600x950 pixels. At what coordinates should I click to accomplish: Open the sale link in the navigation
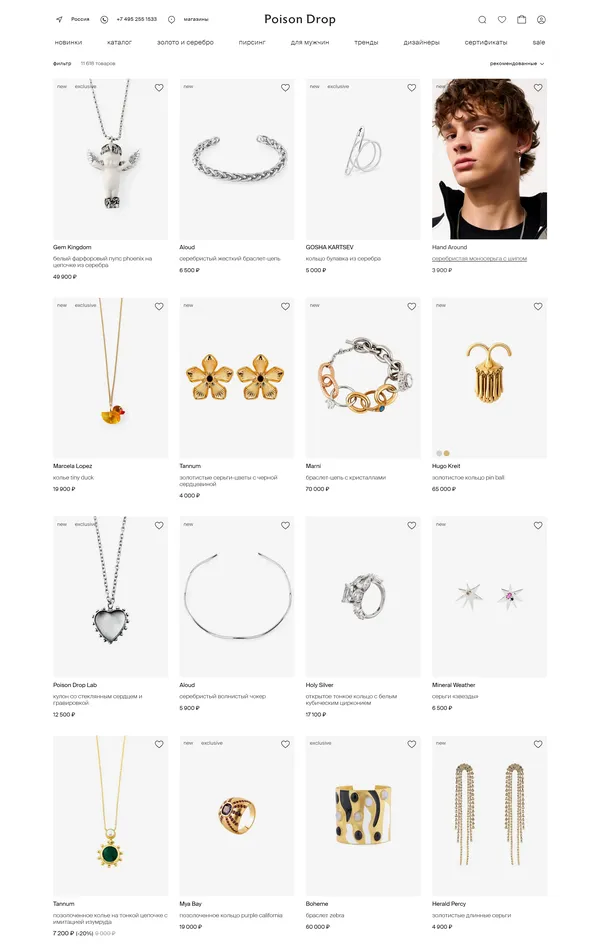(x=539, y=42)
